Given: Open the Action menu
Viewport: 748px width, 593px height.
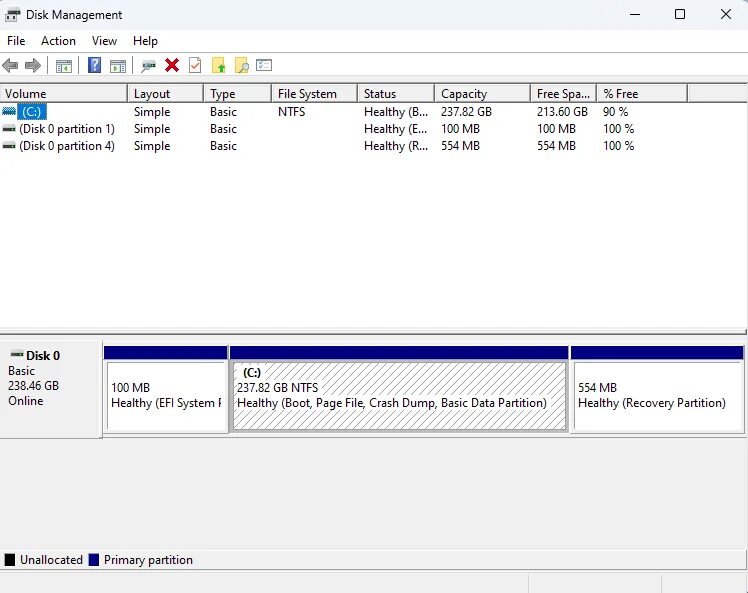Looking at the screenshot, I should click(58, 41).
